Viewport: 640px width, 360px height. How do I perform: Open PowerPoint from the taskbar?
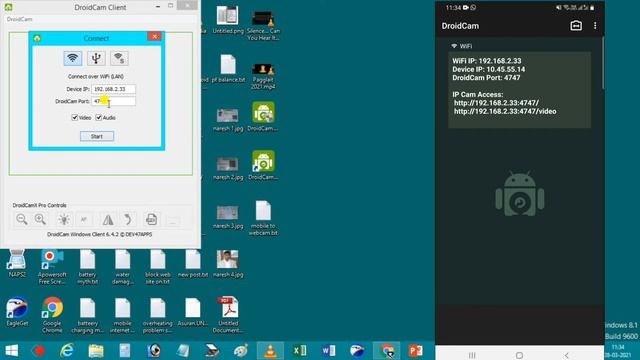[415, 351]
